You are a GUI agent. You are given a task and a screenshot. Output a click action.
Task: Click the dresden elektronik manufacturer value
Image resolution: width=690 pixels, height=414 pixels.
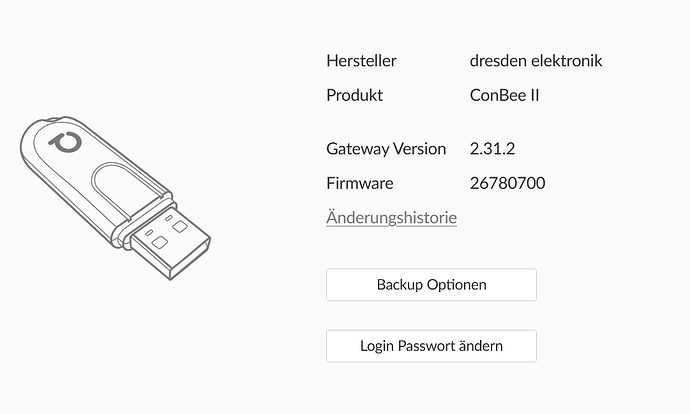coord(536,61)
